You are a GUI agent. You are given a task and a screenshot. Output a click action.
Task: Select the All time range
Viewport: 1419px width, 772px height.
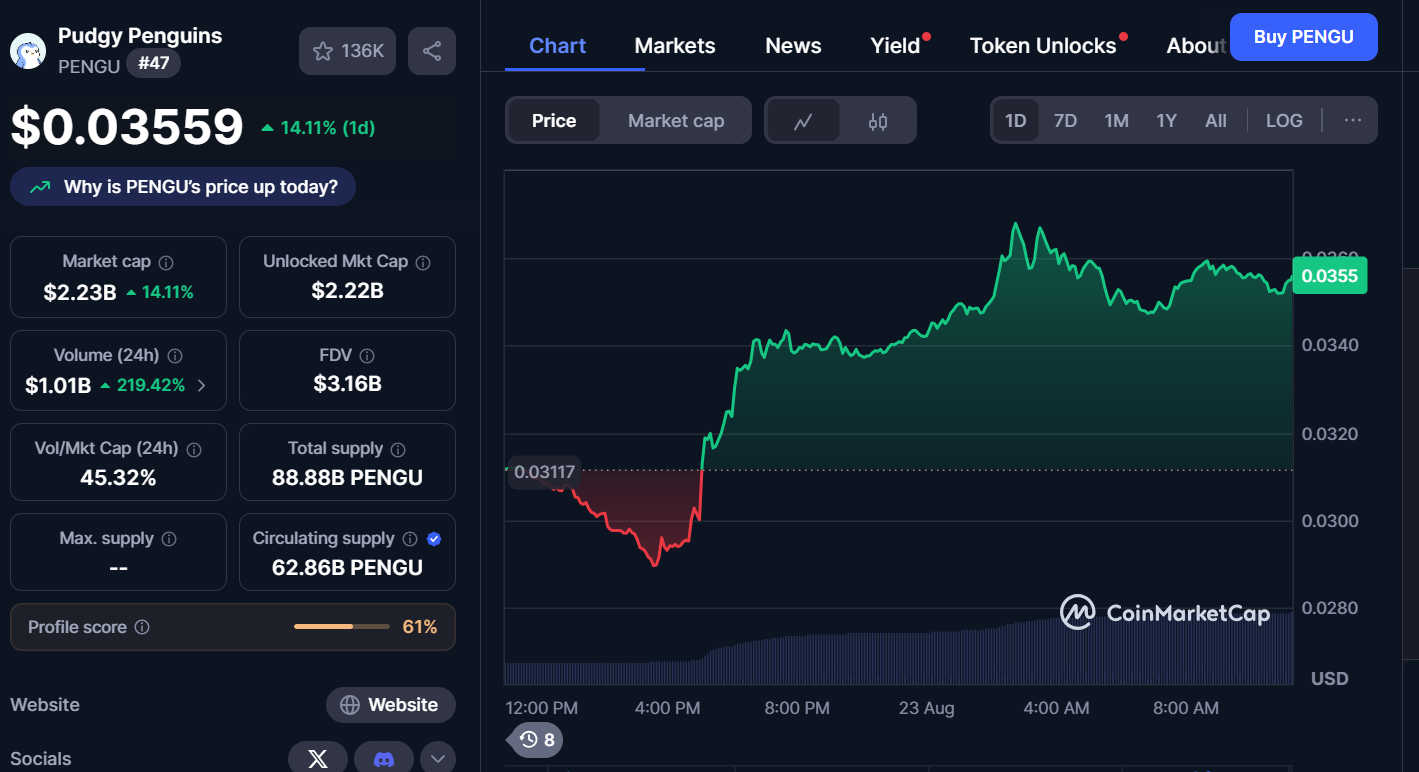pos(1216,121)
